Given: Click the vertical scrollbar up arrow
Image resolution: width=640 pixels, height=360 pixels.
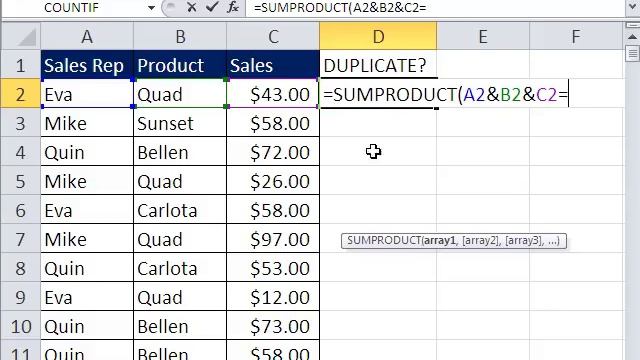Looking at the screenshot, I should 632,37.
